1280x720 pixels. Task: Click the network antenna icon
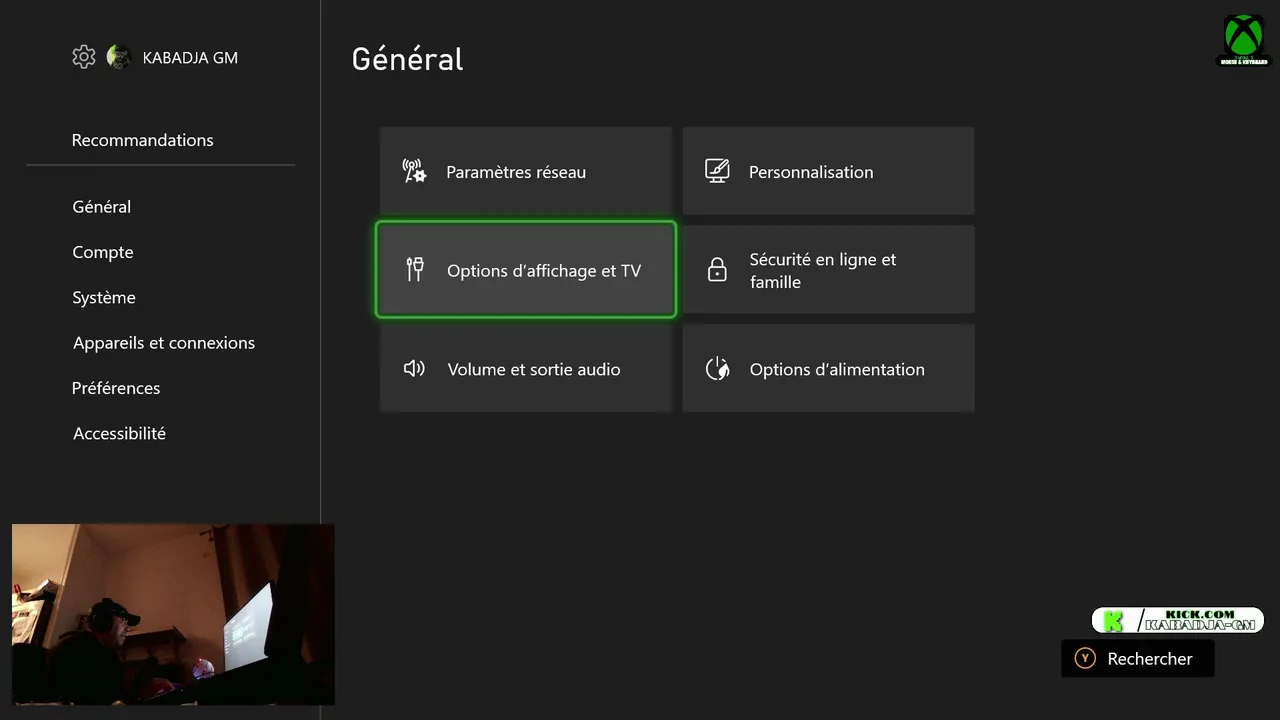tap(414, 171)
